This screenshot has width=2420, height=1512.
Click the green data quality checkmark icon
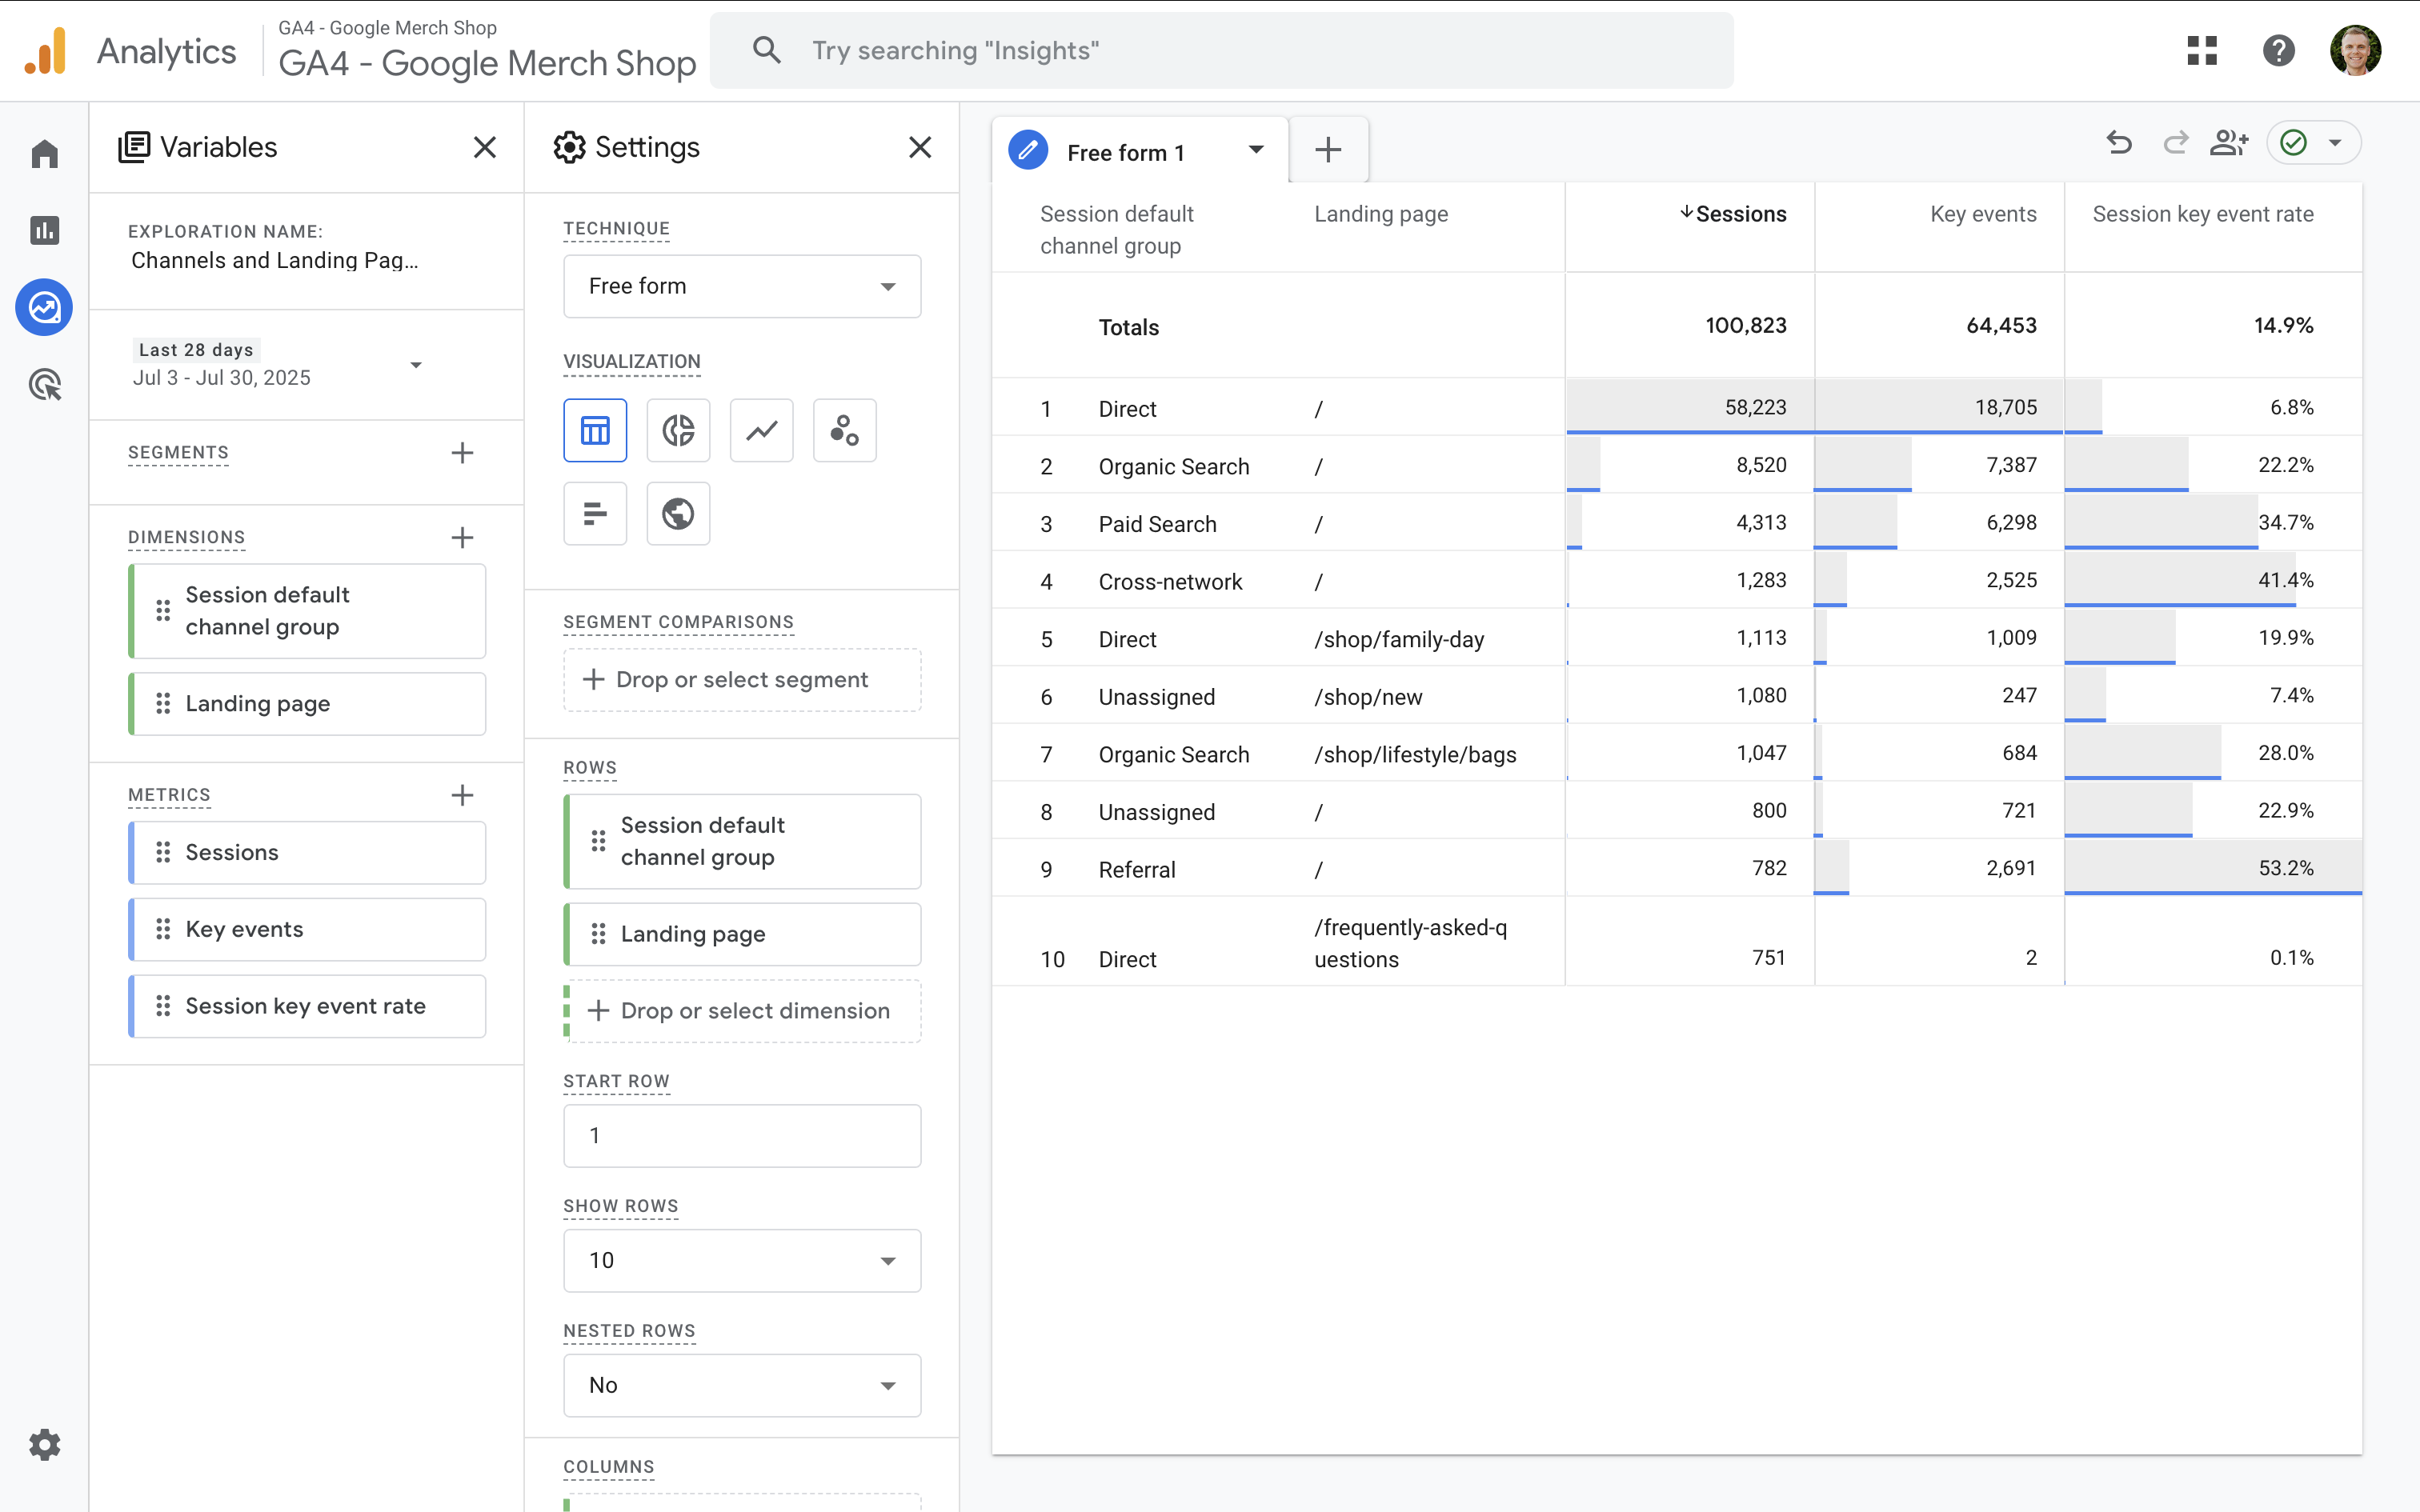pos(2294,143)
